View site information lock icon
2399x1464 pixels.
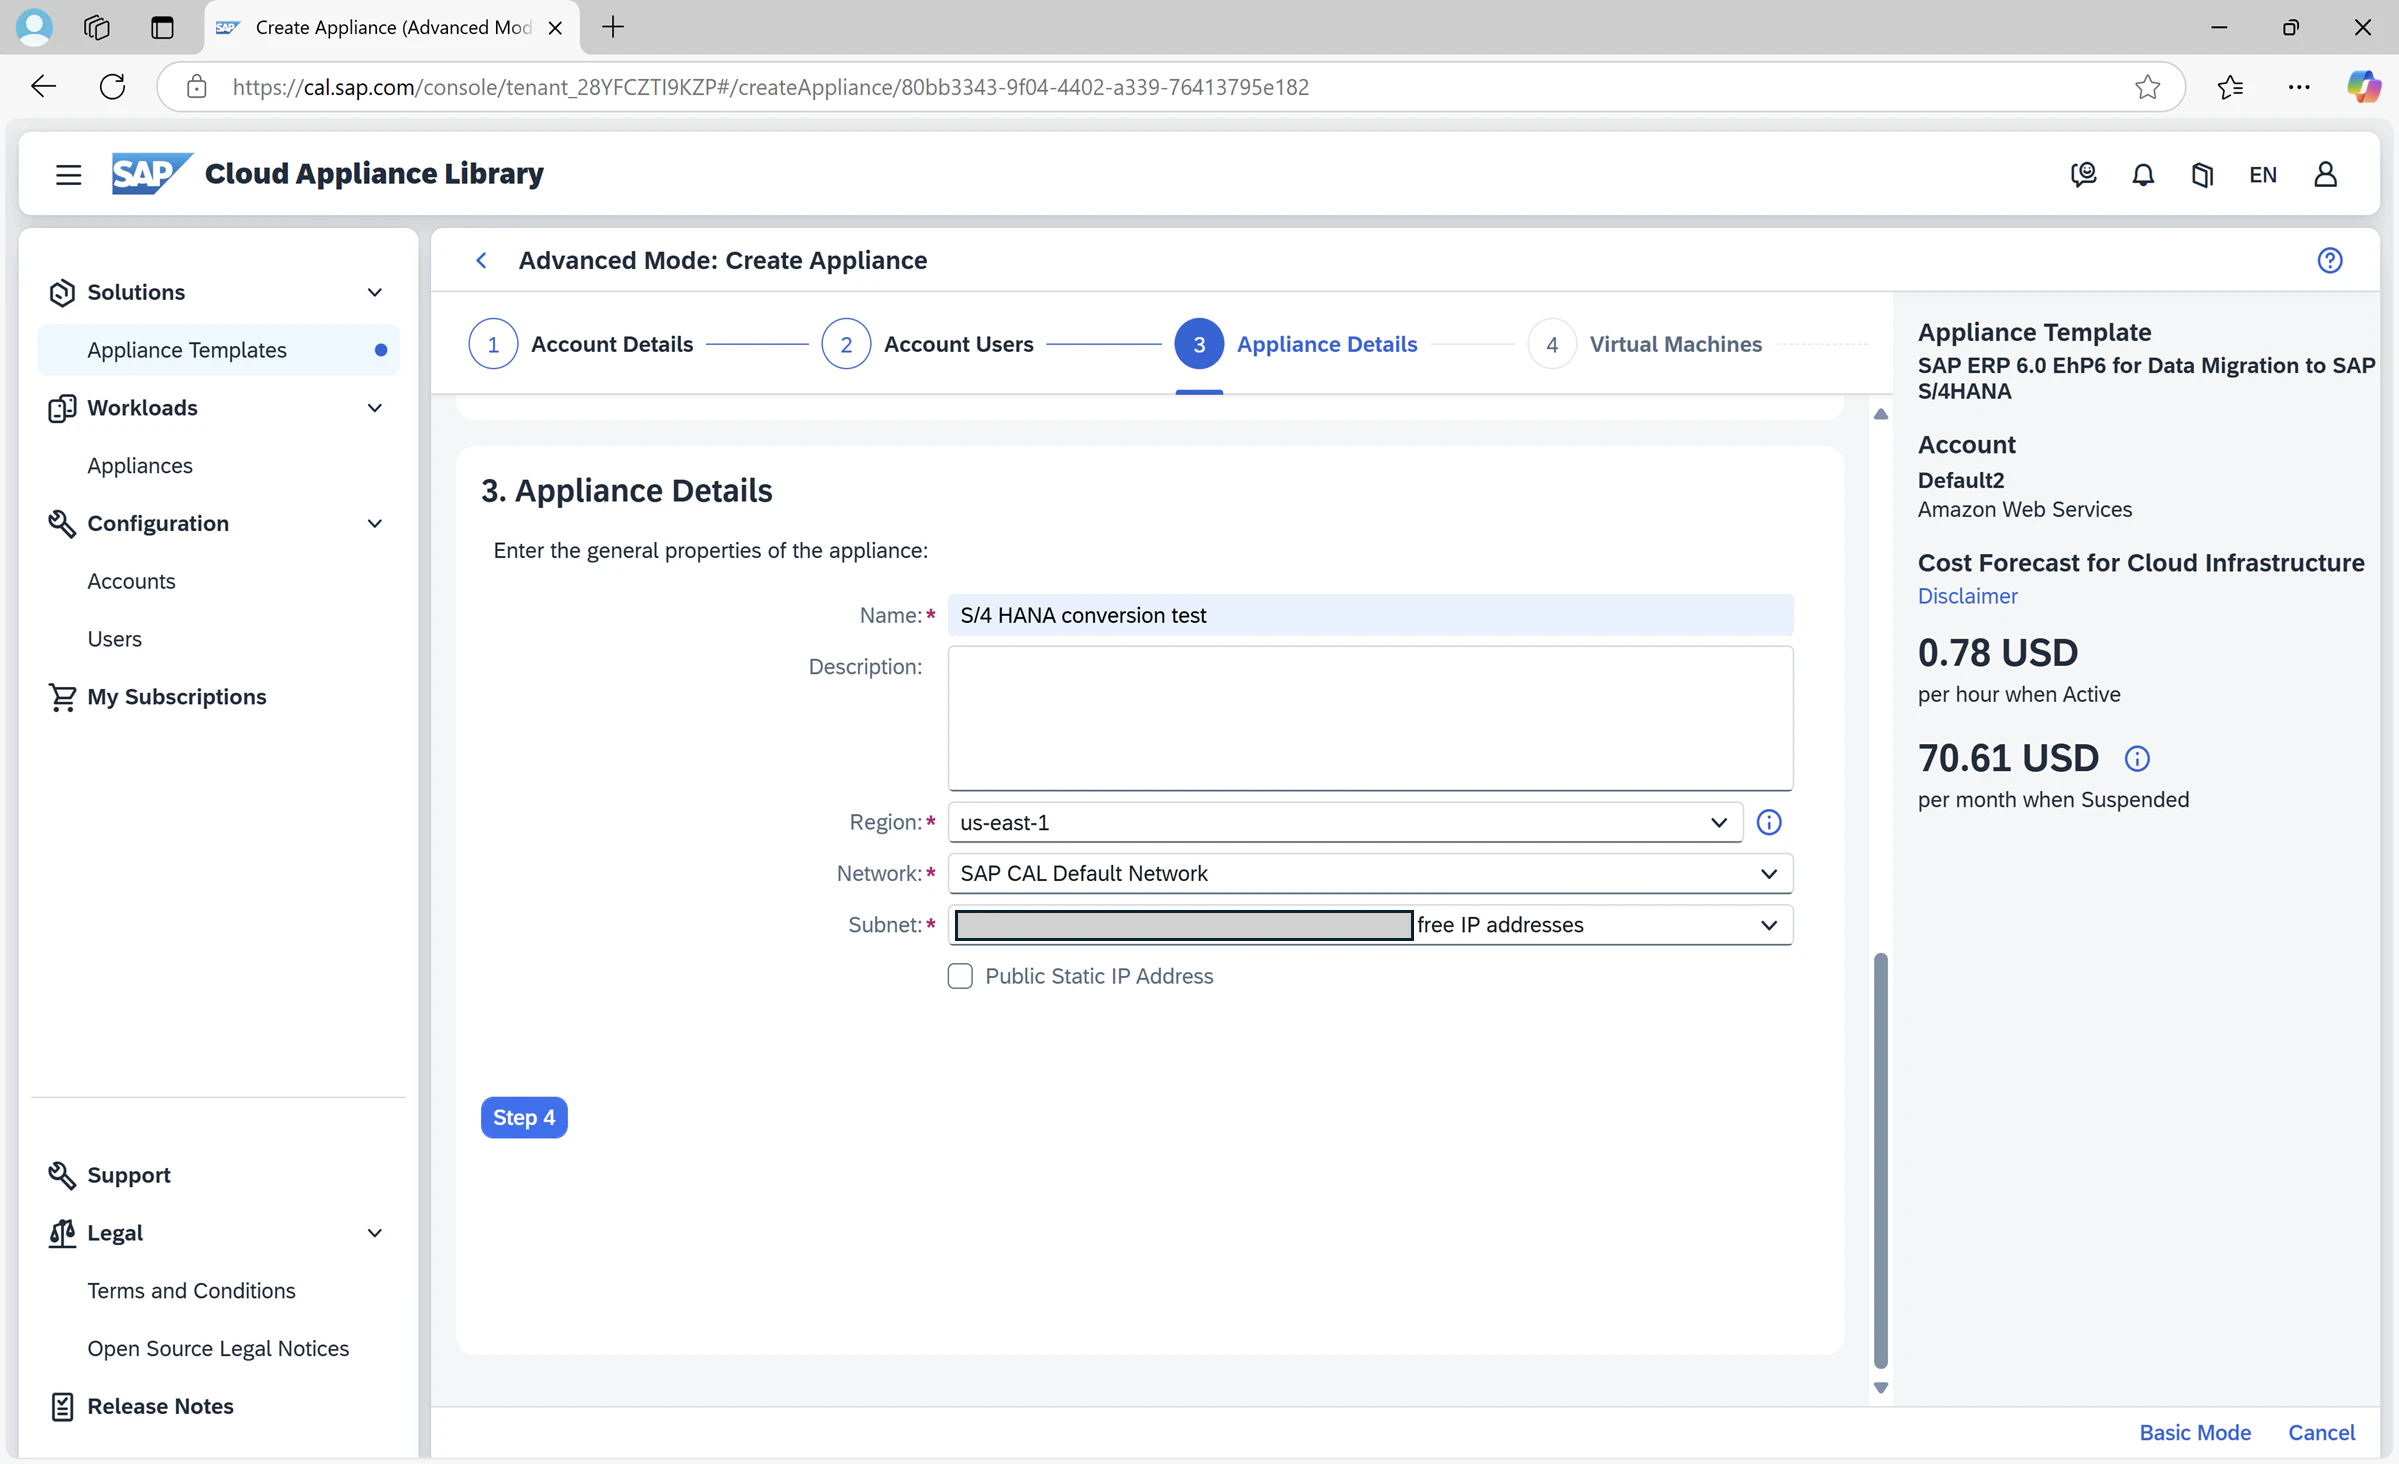click(x=197, y=87)
